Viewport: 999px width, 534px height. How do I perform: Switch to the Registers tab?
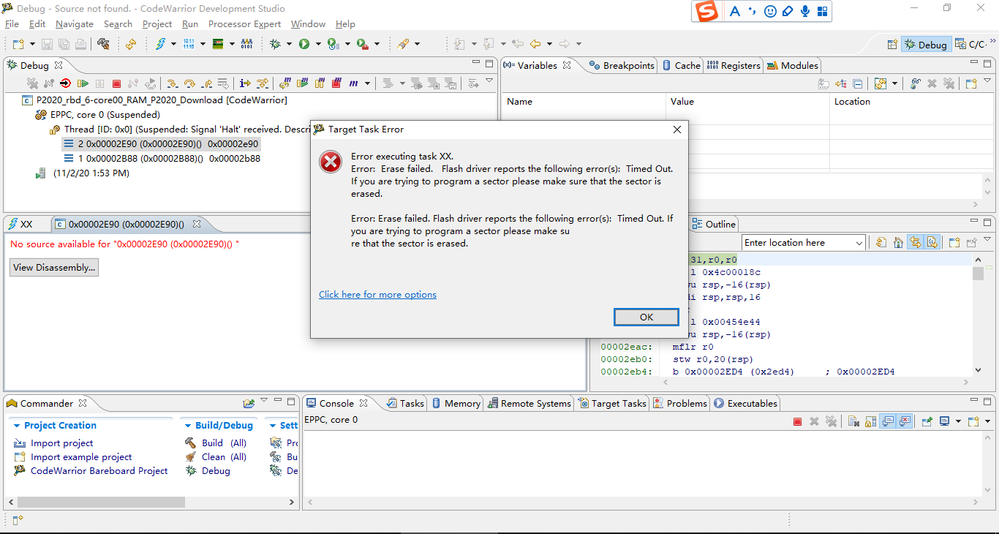point(734,66)
